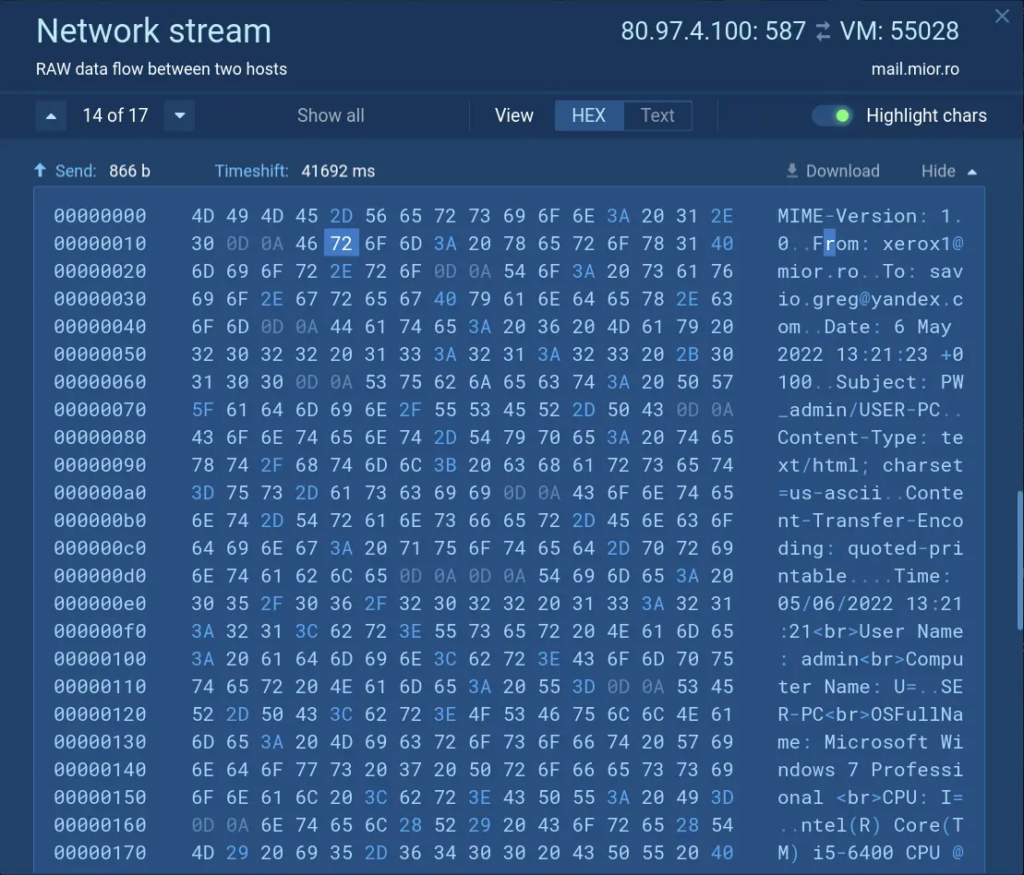
Task: Click the vertical scrollbar thumb
Action: coord(1019,560)
